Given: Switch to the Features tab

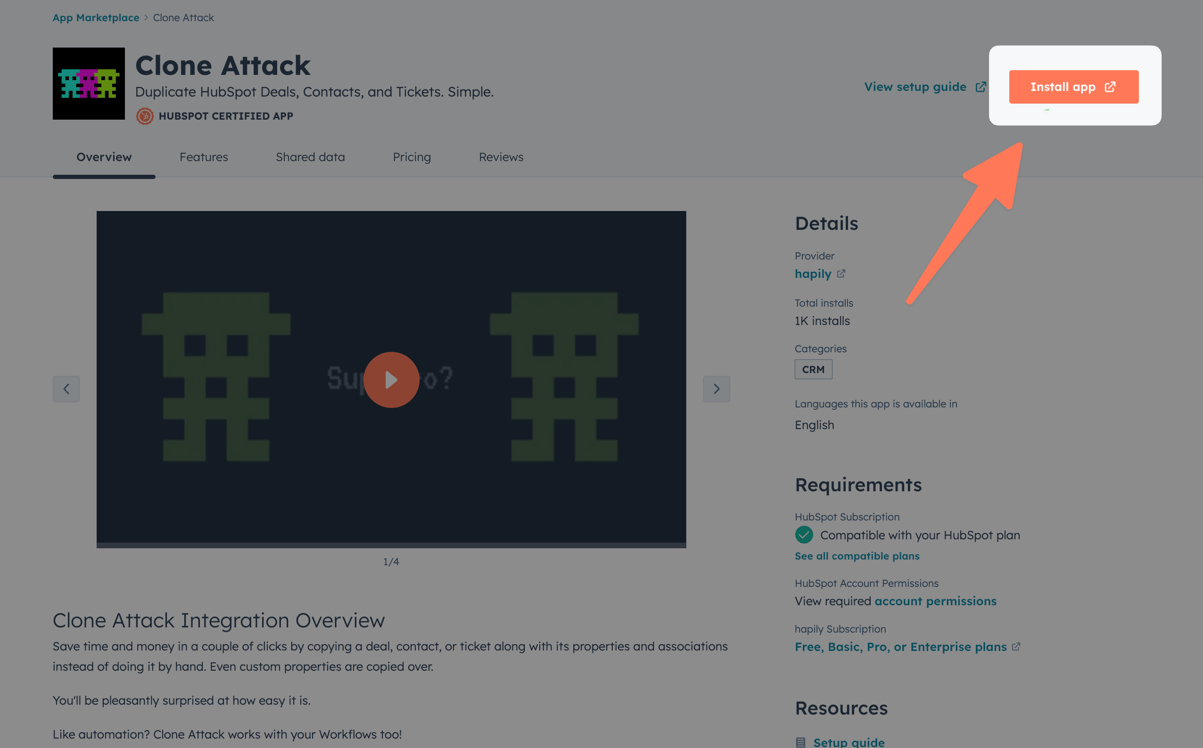Looking at the screenshot, I should [x=204, y=157].
